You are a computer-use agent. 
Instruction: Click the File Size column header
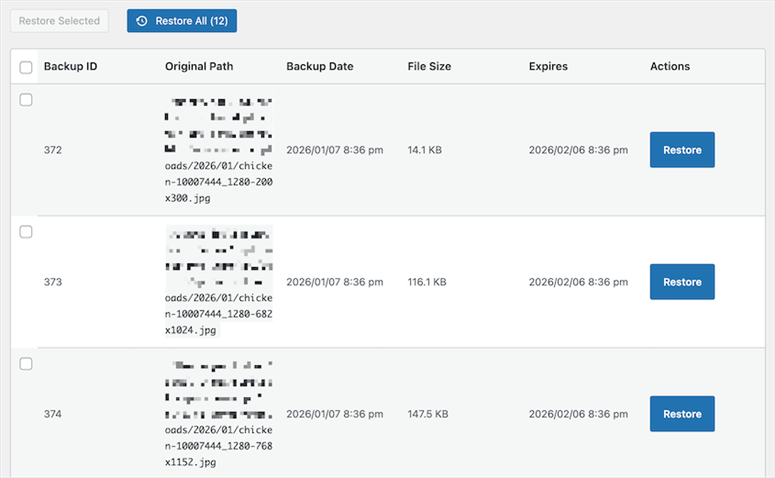coord(429,67)
